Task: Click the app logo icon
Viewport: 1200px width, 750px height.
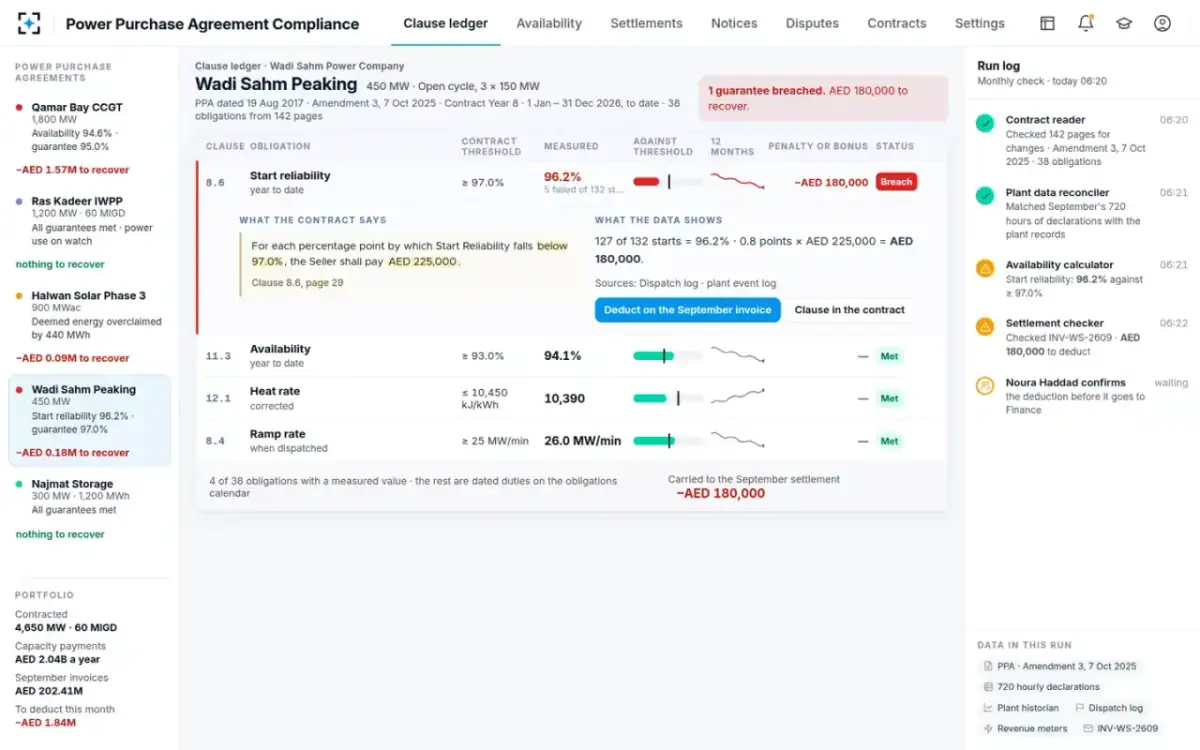Action: pos(30,23)
